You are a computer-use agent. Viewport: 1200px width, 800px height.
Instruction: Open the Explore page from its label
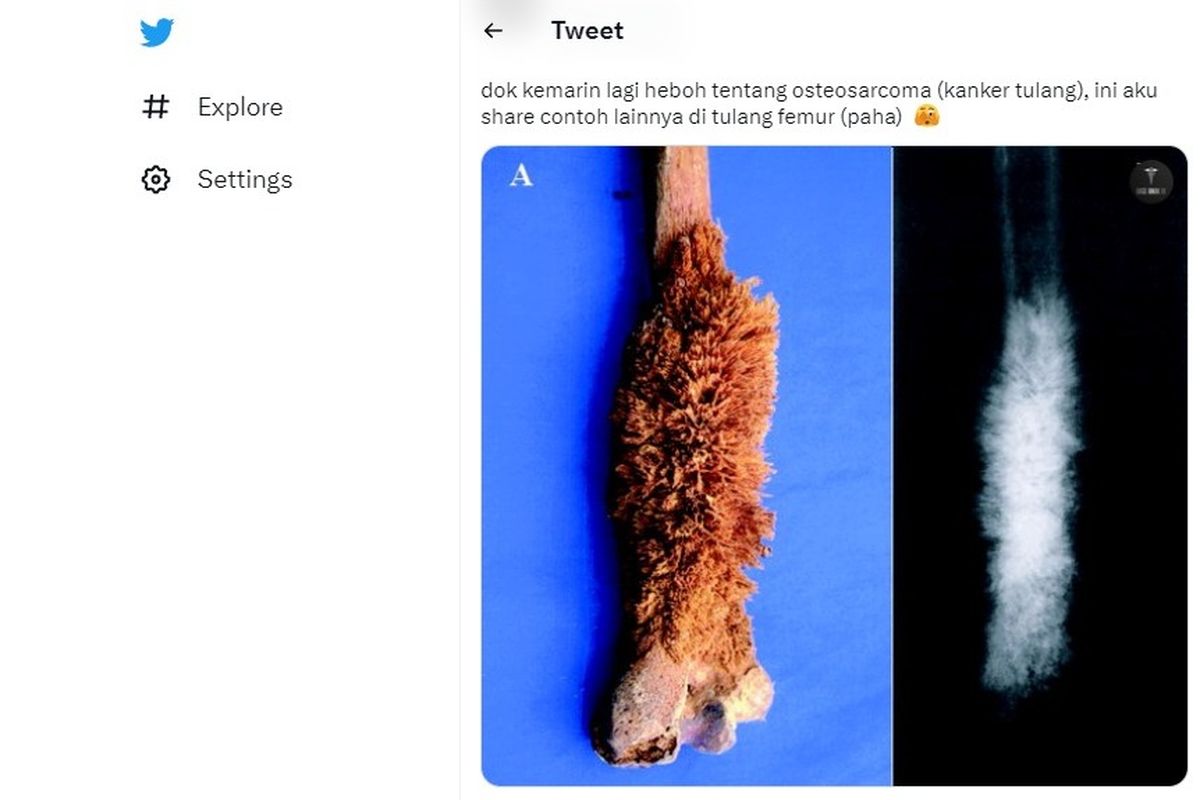pyautogui.click(x=240, y=107)
